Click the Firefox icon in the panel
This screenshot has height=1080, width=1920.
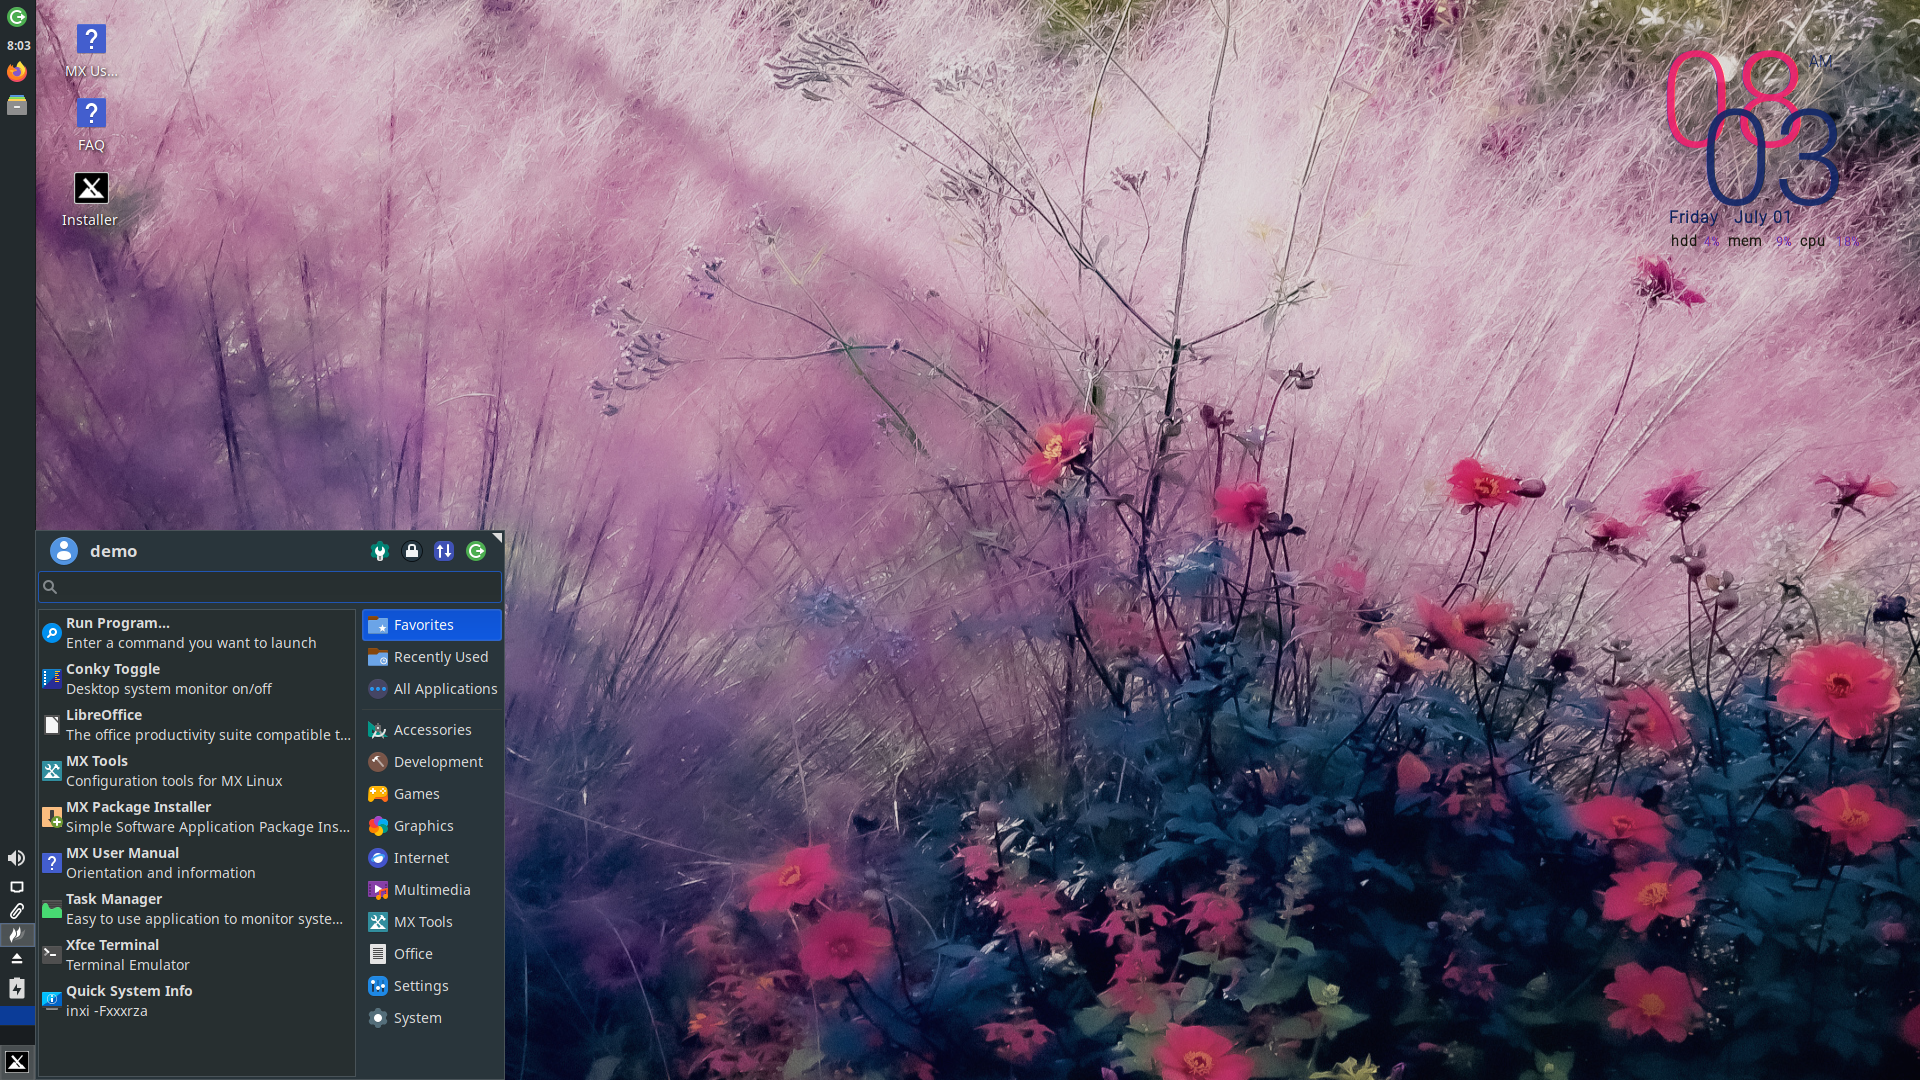point(17,72)
